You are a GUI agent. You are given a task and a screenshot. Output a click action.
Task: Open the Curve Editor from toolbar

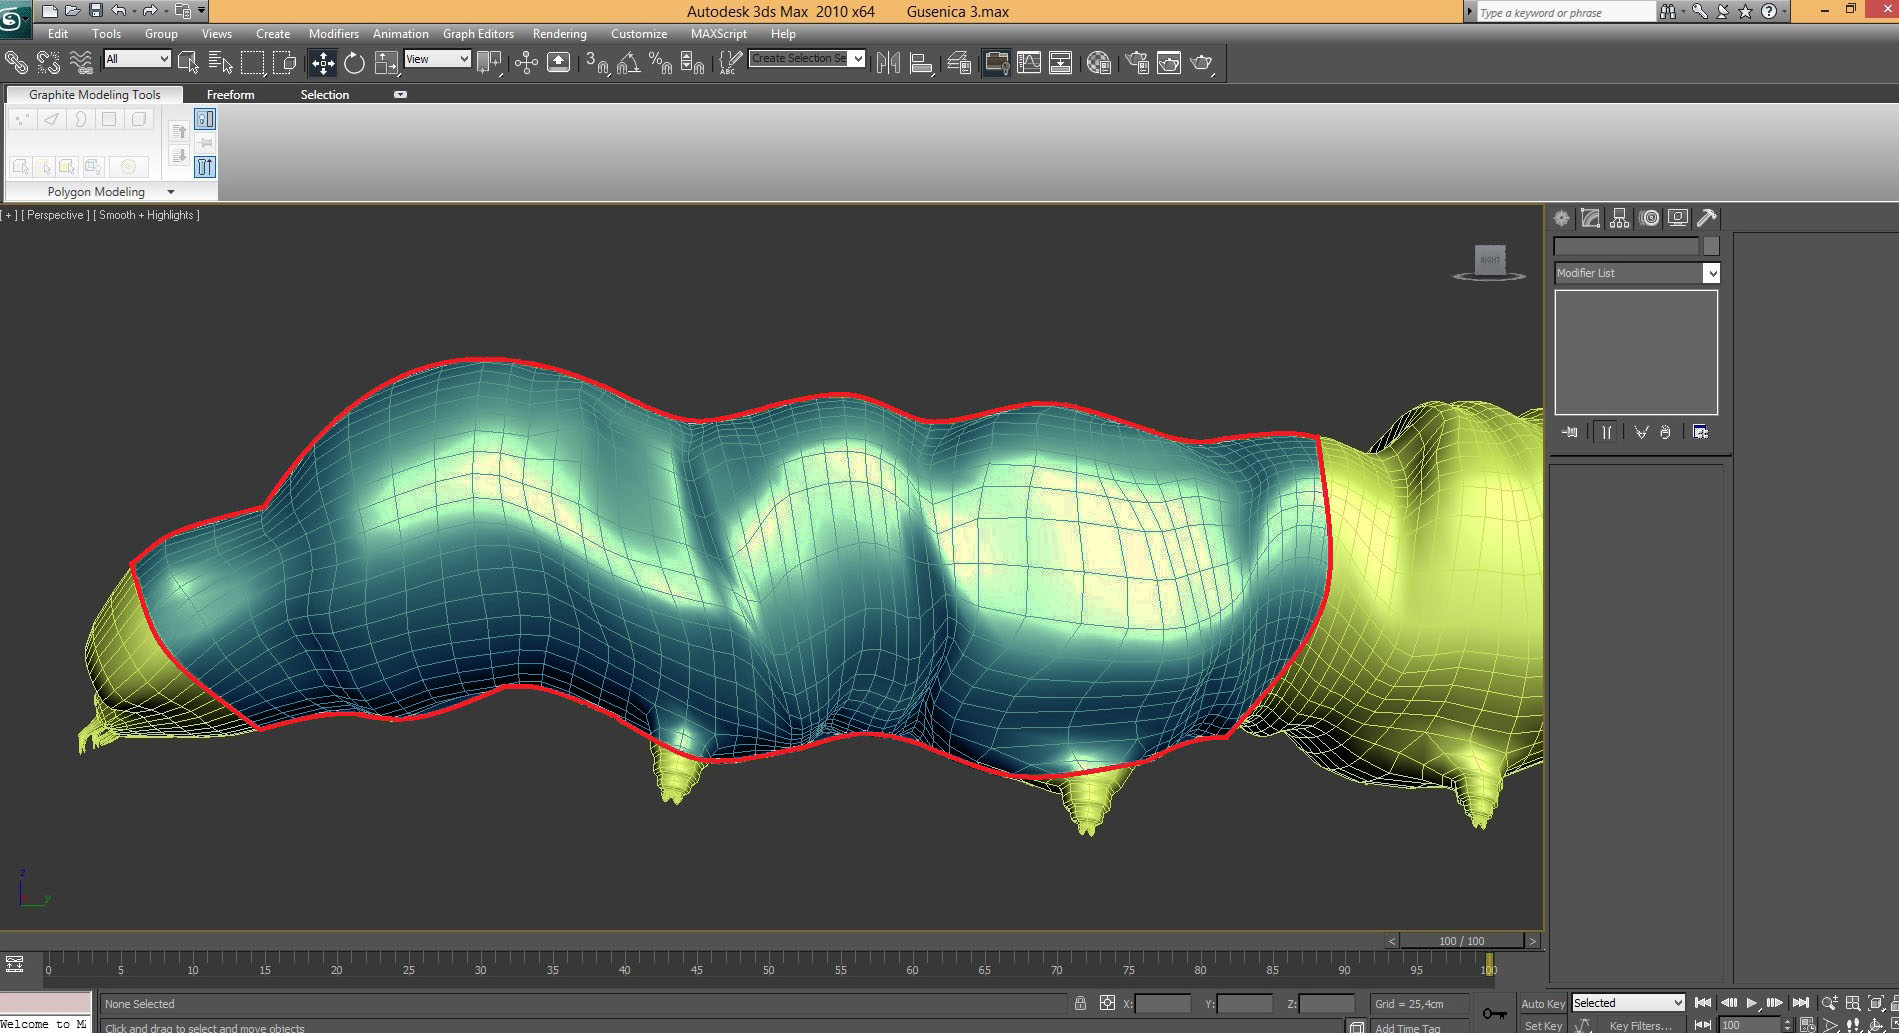[1028, 63]
